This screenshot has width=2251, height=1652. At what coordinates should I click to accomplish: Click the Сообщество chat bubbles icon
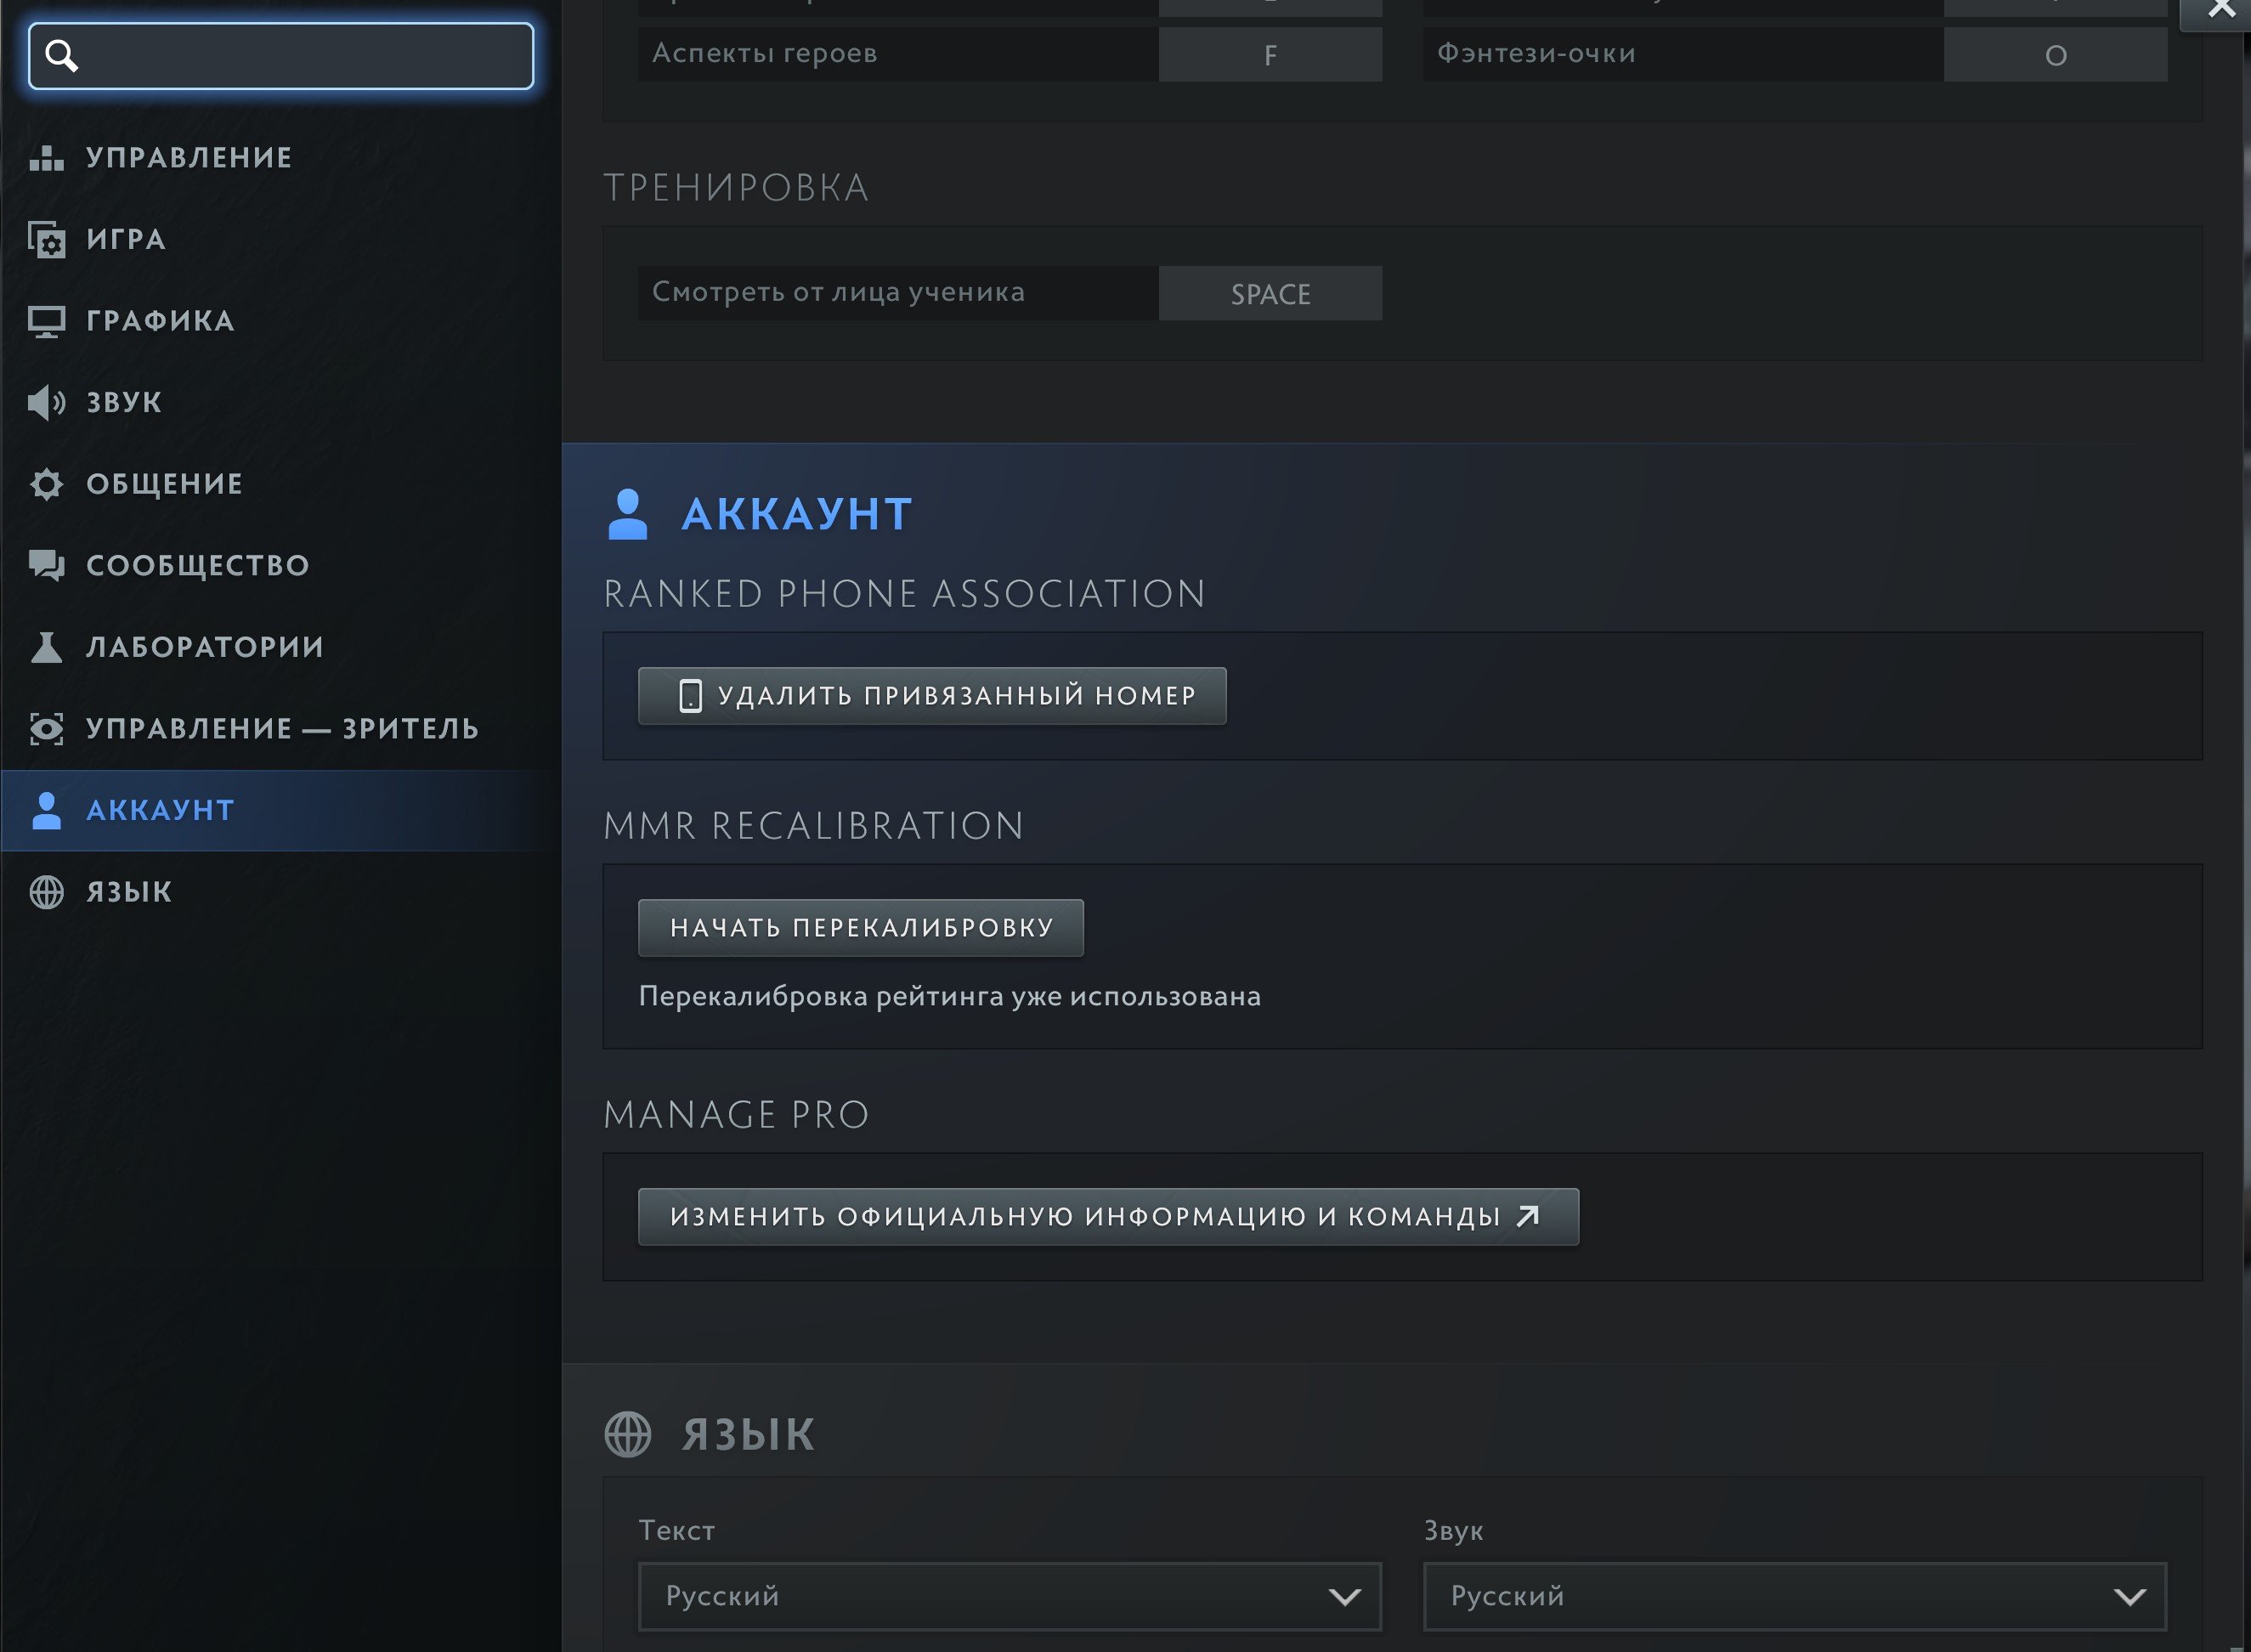pyautogui.click(x=46, y=565)
